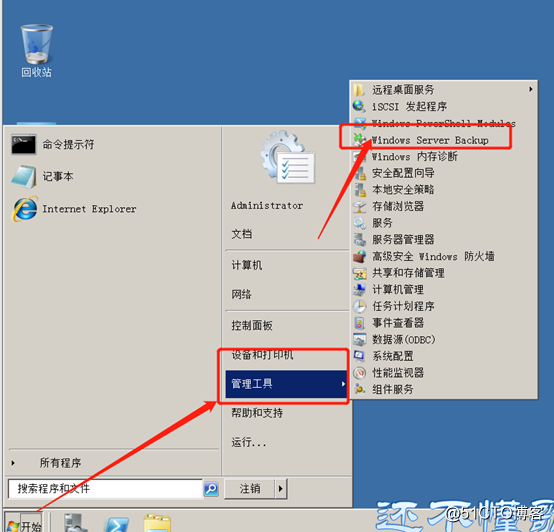This screenshot has height=532, width=554.
Task: Open 控制面板 from the Start menu
Action: click(x=252, y=325)
